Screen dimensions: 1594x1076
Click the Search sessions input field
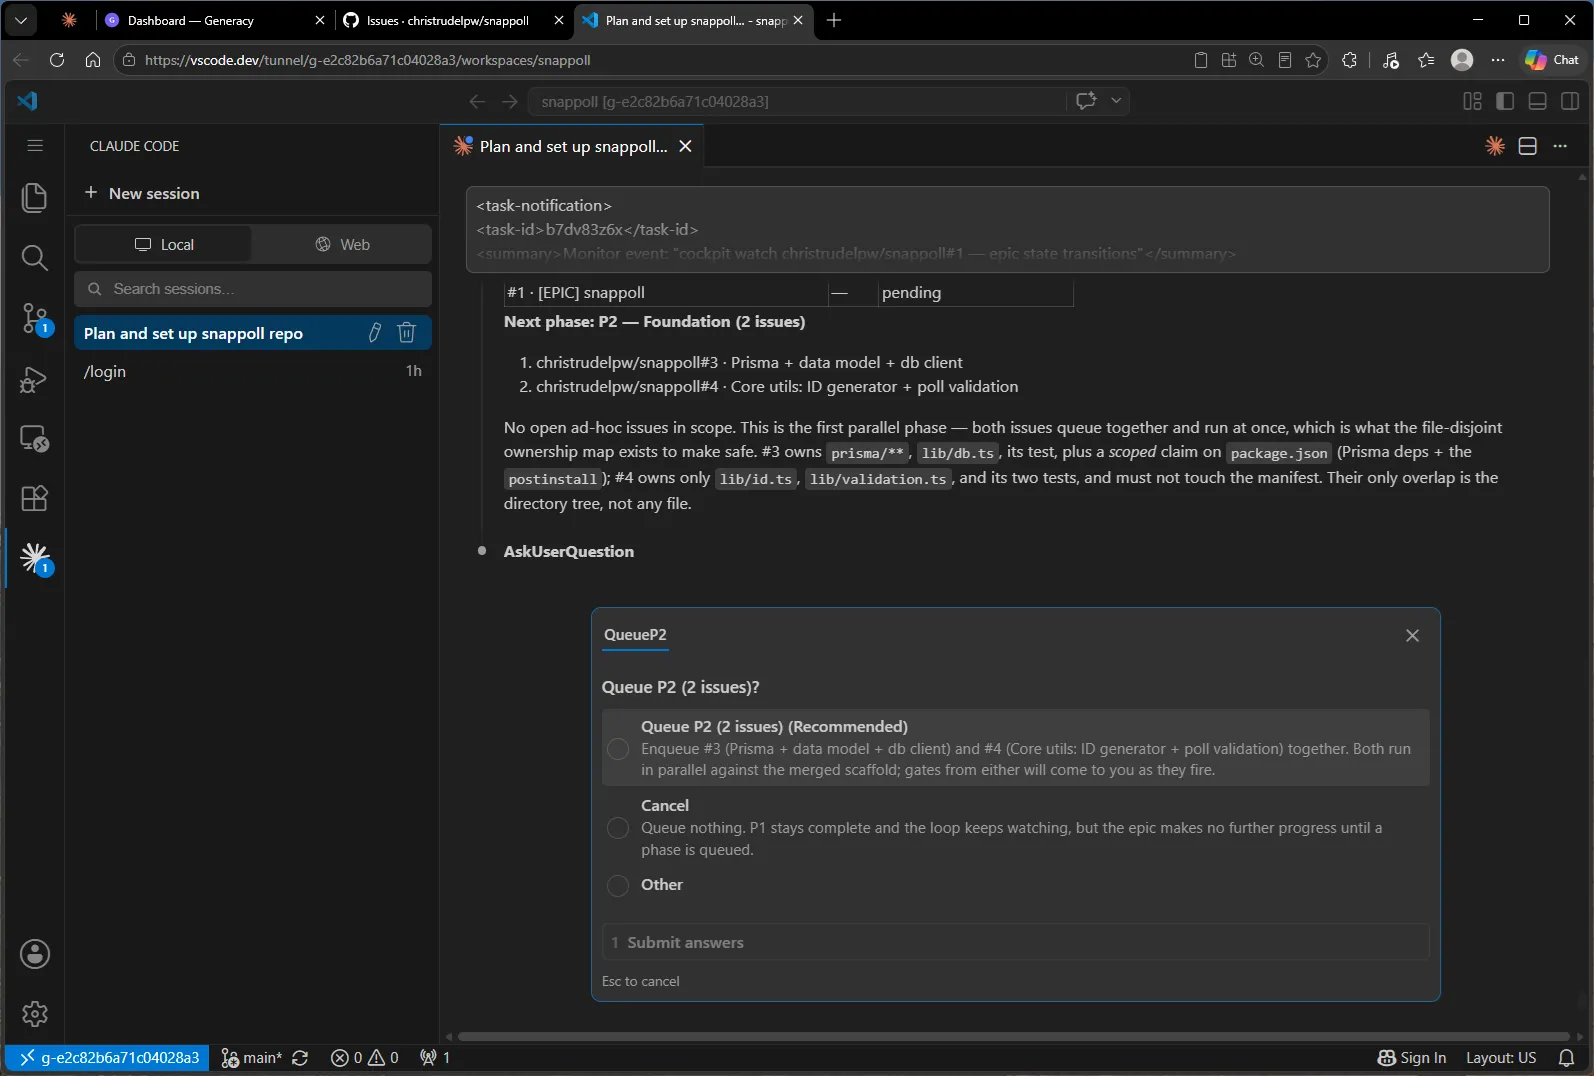coord(253,289)
